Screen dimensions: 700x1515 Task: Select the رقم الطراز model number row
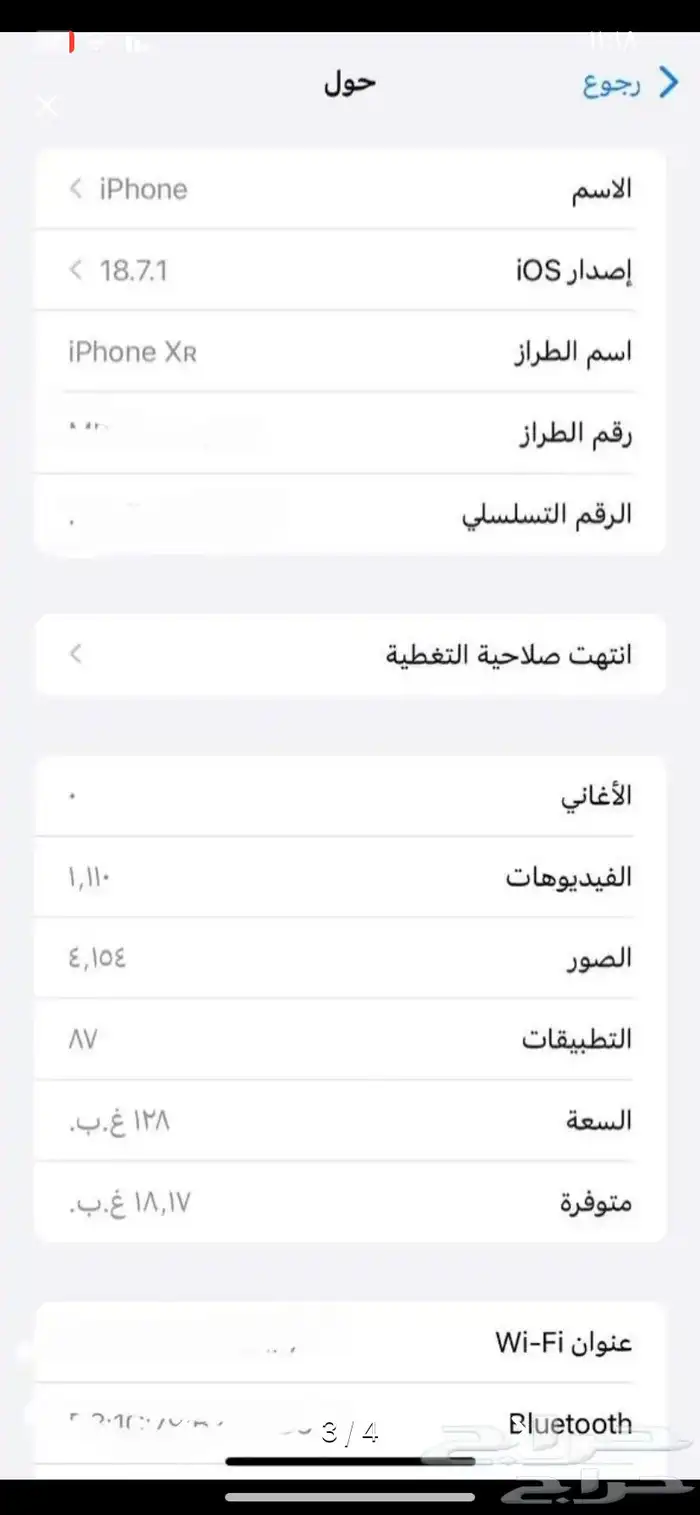350,433
